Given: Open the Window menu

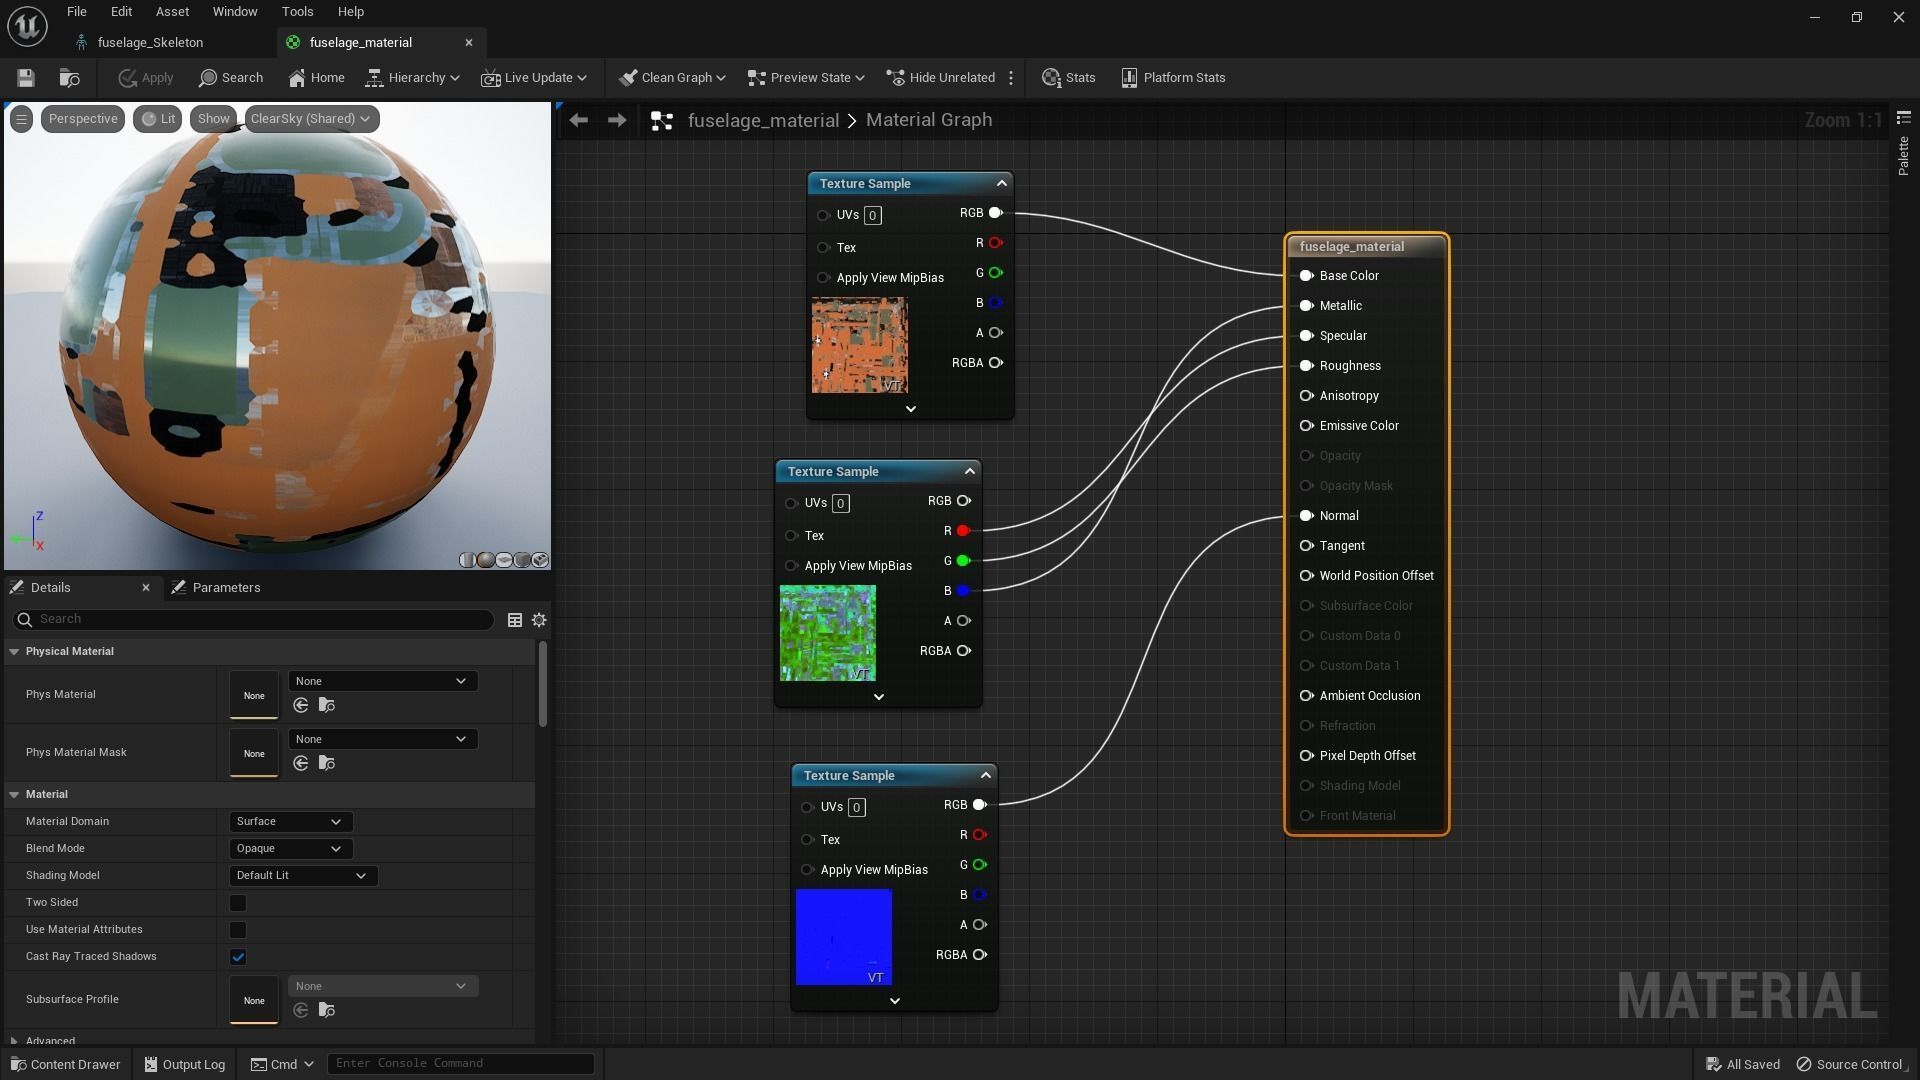Looking at the screenshot, I should tap(235, 12).
